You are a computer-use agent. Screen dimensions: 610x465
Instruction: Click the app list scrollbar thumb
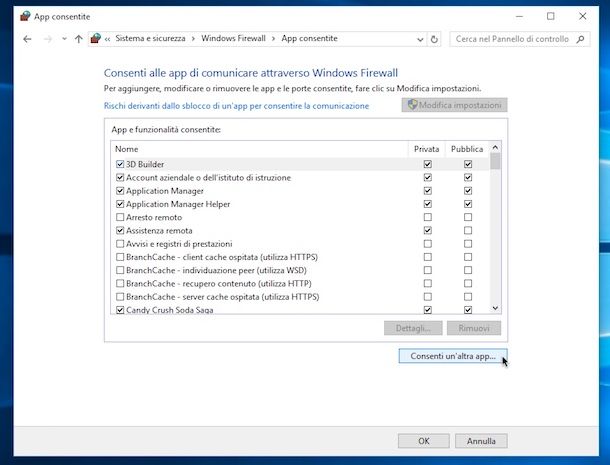coord(495,161)
